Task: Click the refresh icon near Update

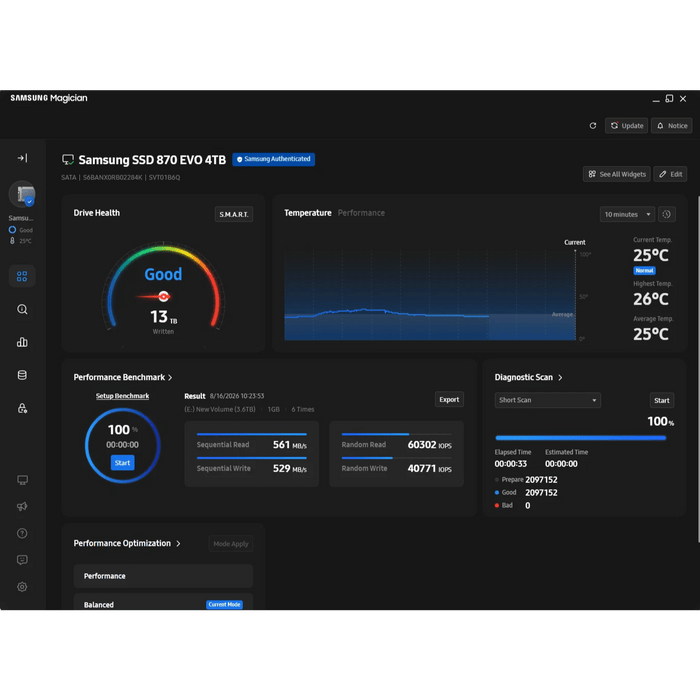Action: (x=593, y=126)
